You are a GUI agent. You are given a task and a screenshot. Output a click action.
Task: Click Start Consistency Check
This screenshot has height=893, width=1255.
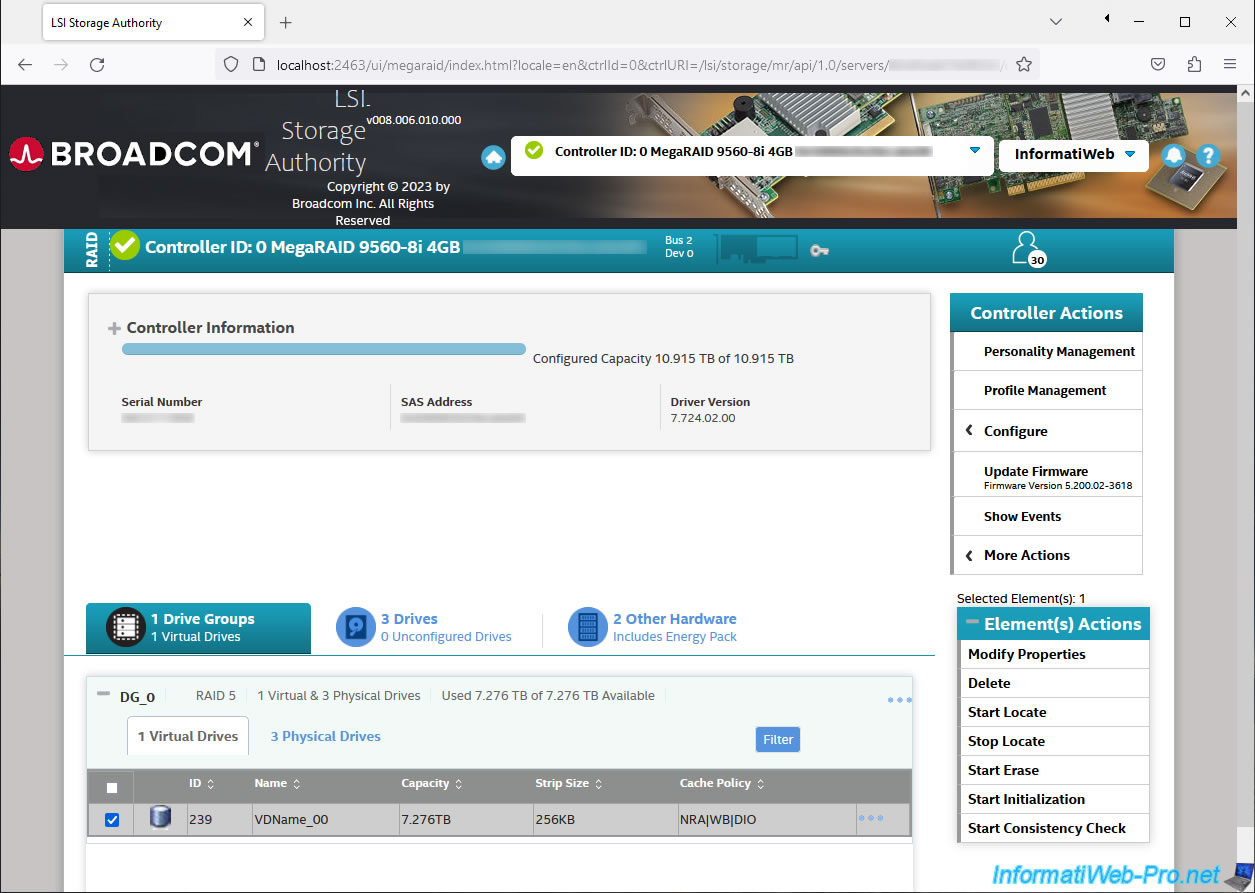[x=1054, y=828]
